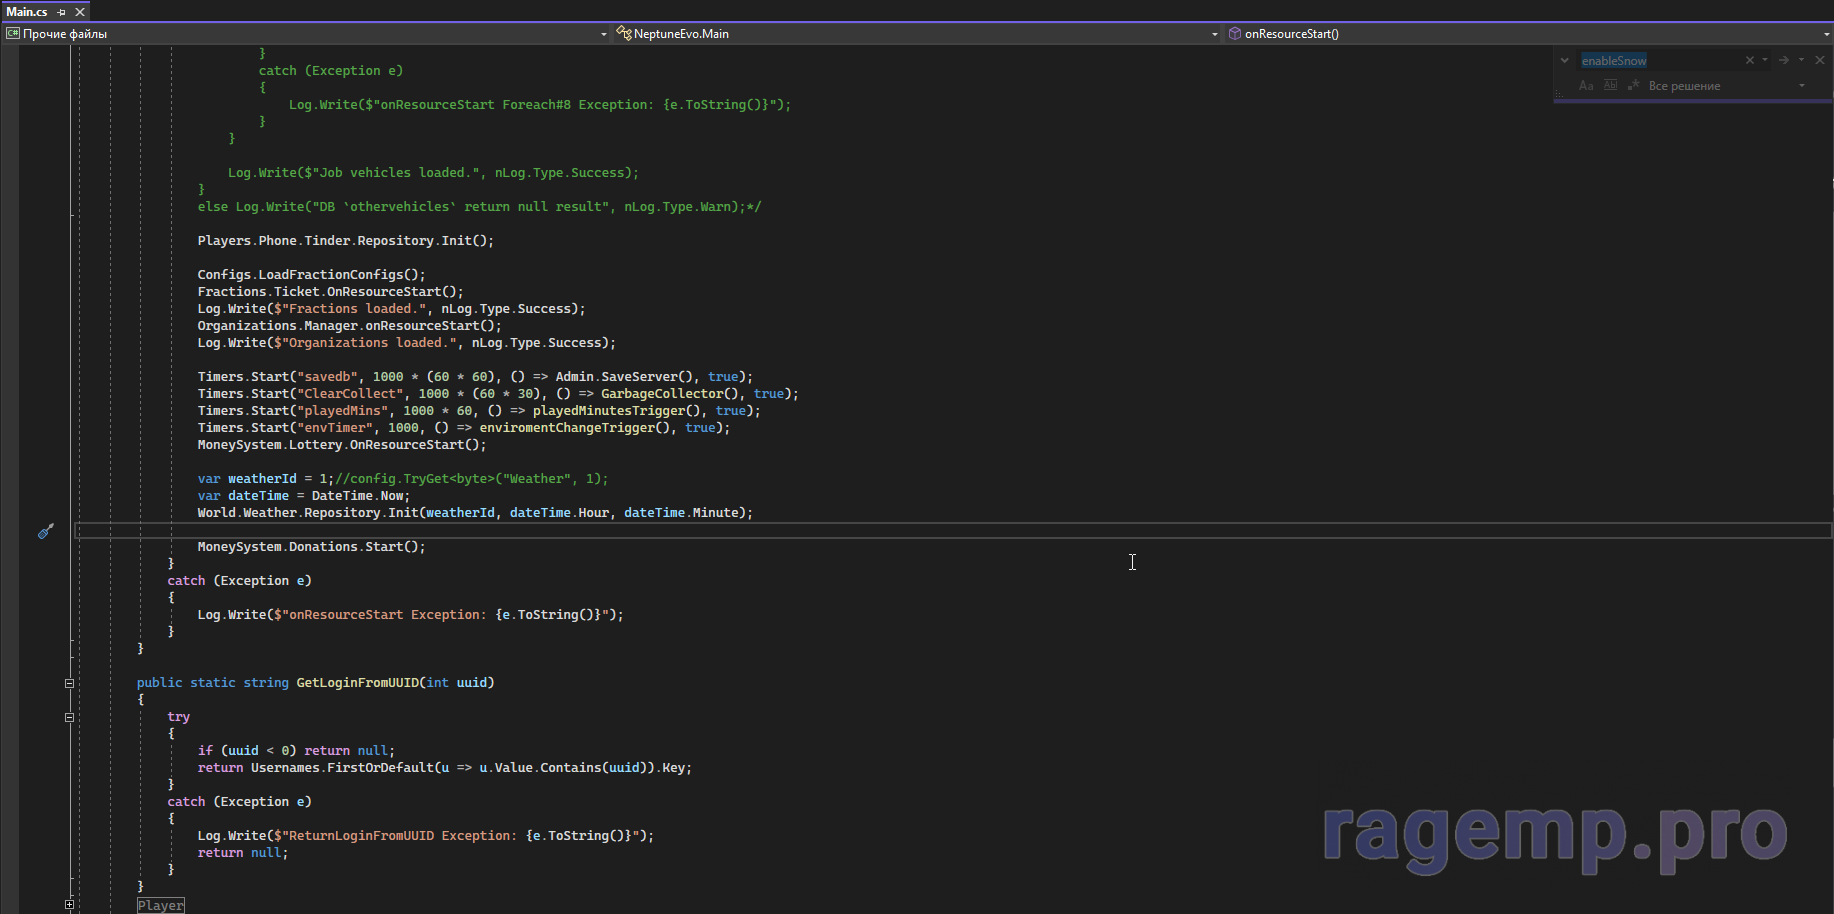1834x914 pixels.
Task: Click the Configs.LoadFractionConfigs(); line
Action: (x=311, y=275)
